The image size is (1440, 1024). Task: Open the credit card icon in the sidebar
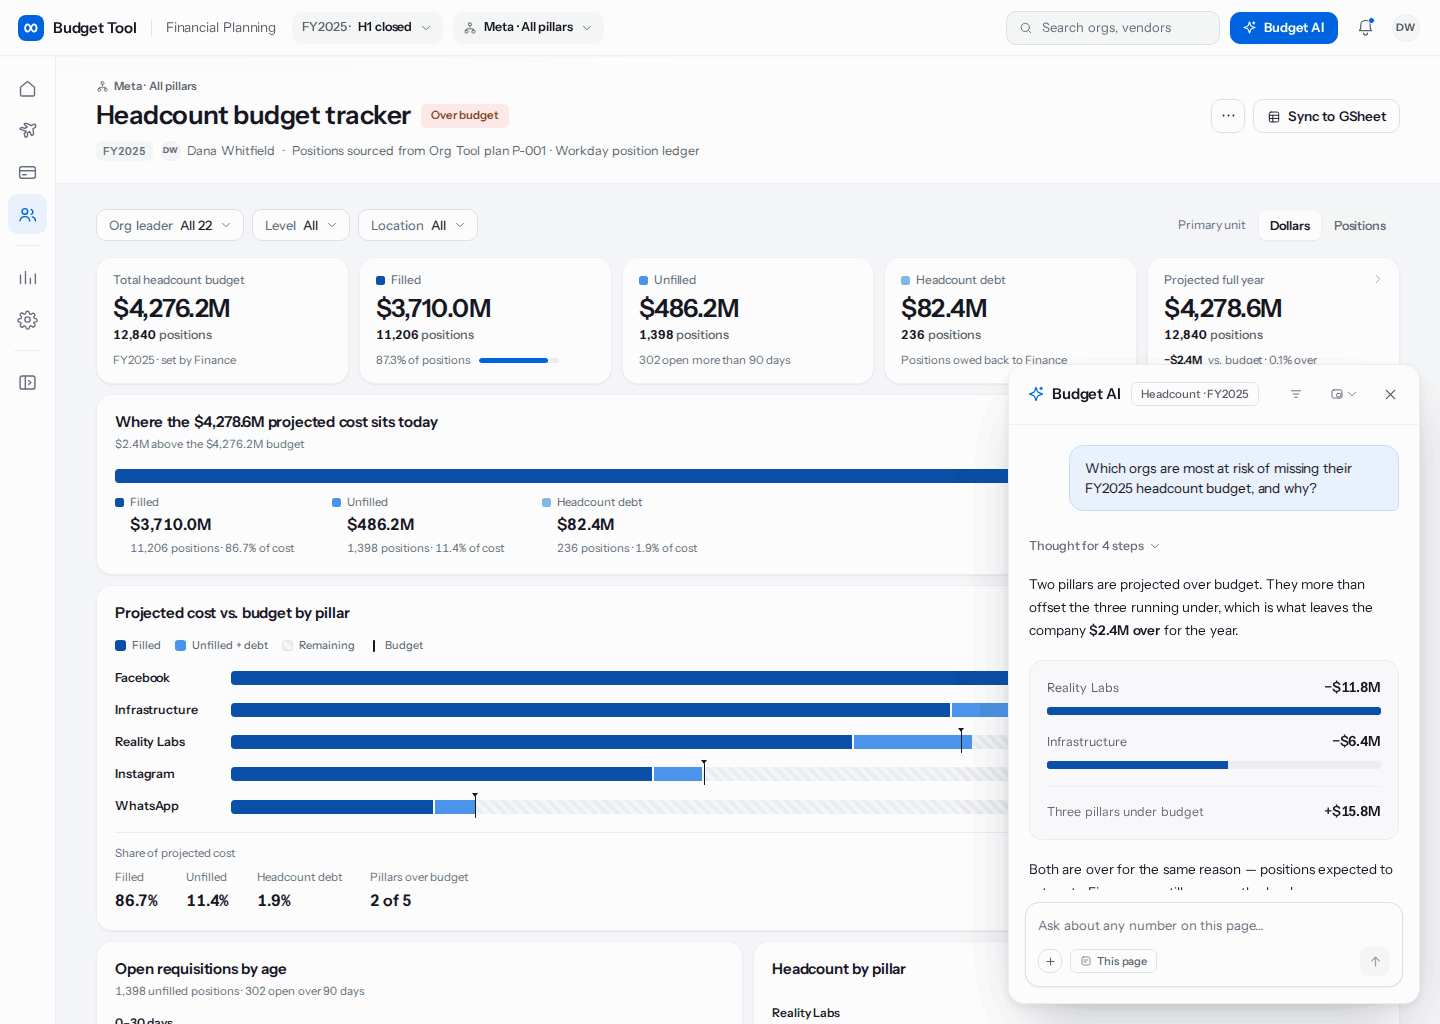pos(28,172)
